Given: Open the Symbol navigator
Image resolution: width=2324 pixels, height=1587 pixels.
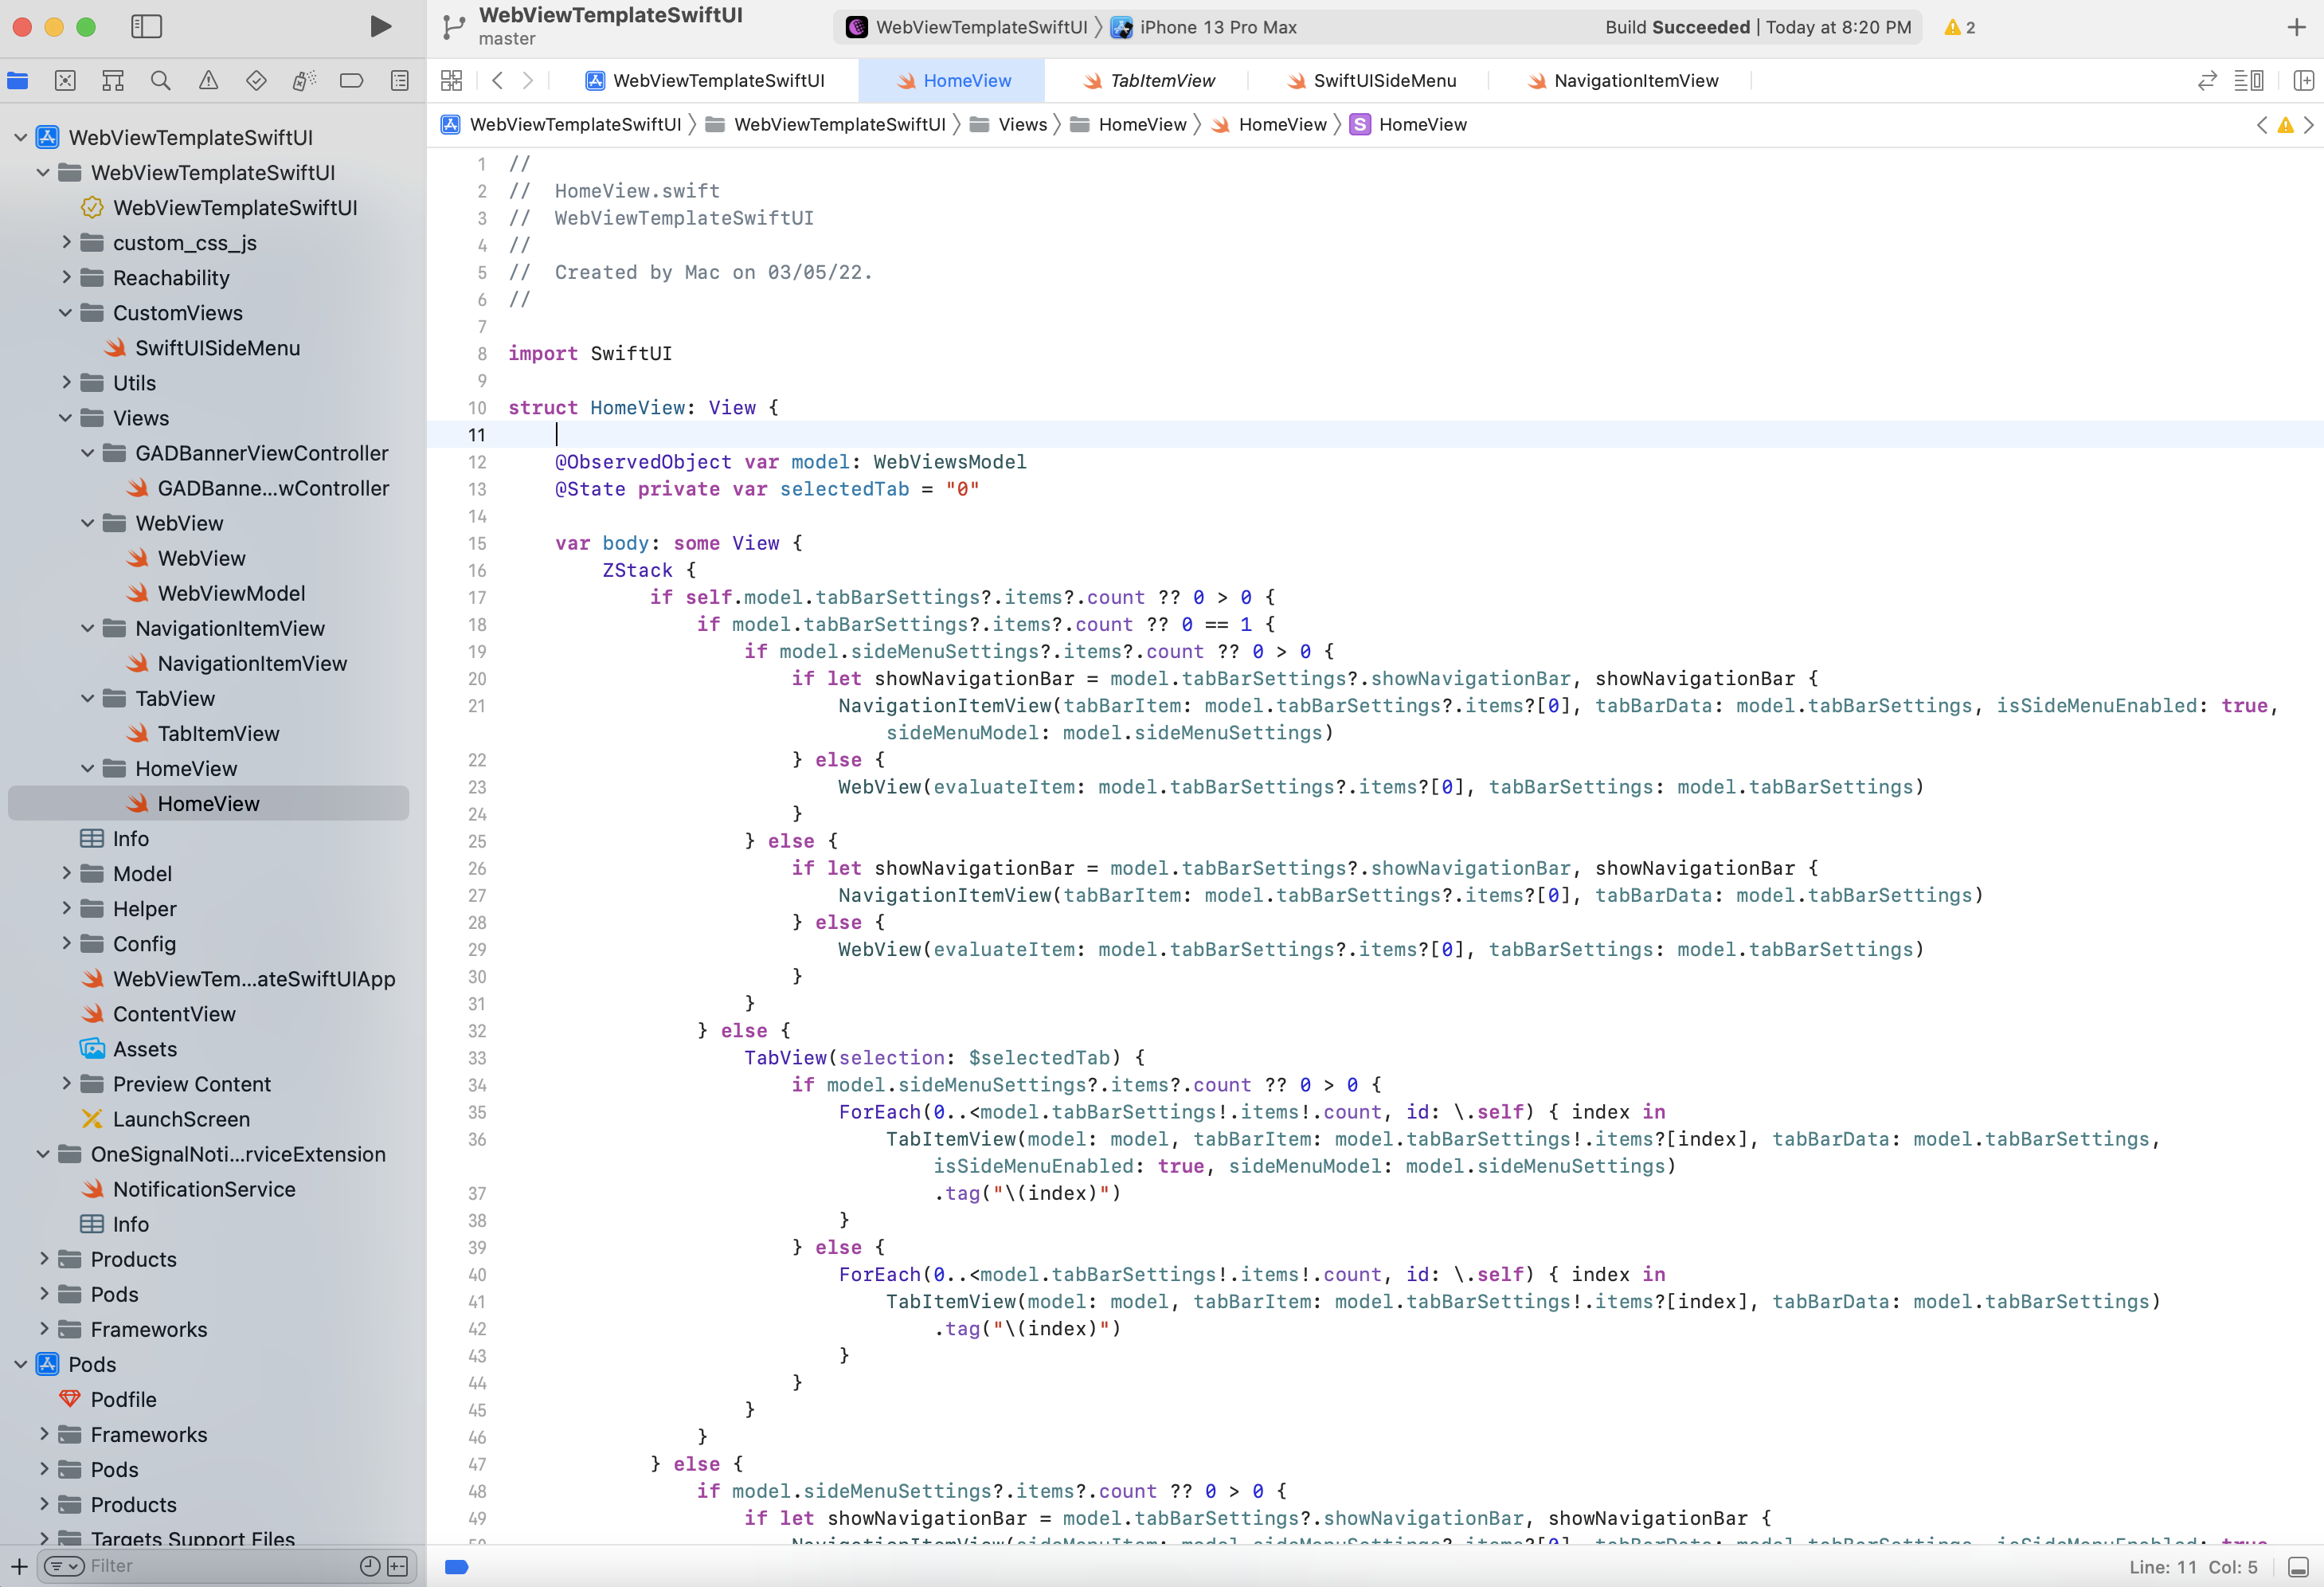Looking at the screenshot, I should [x=113, y=81].
